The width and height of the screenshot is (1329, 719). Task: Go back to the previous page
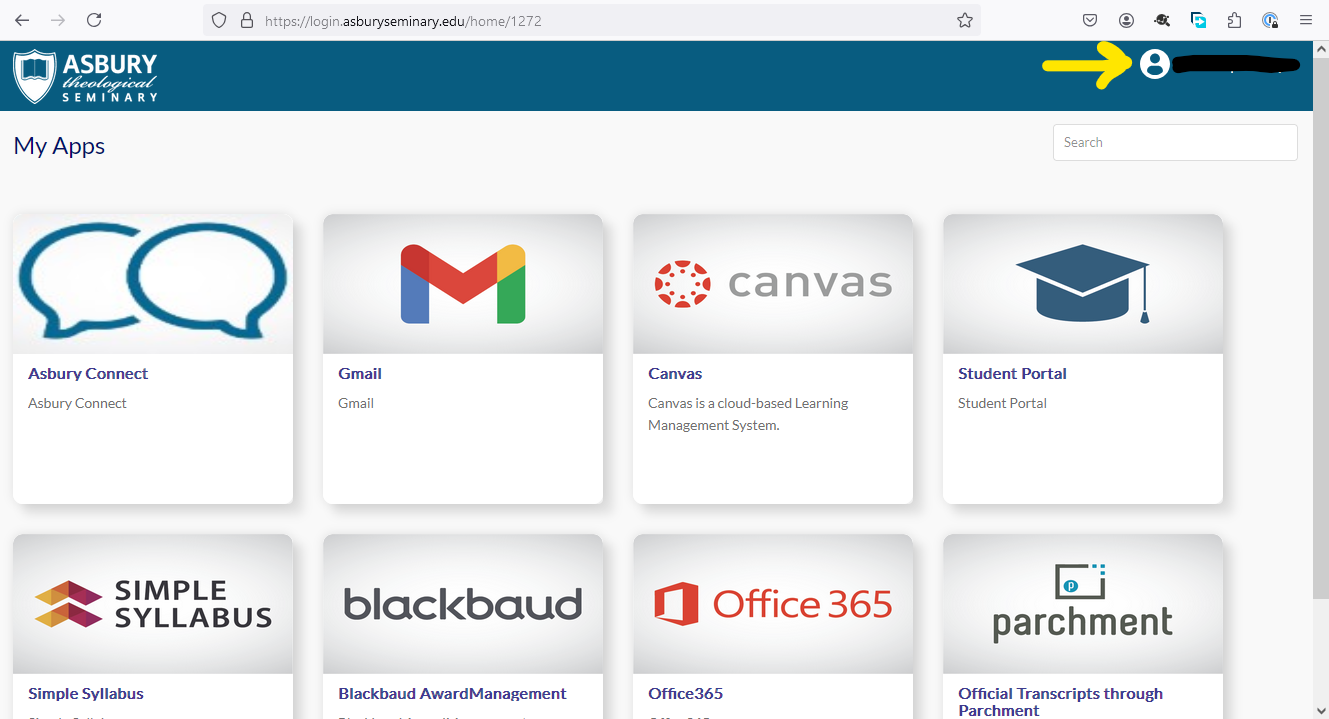click(22, 20)
